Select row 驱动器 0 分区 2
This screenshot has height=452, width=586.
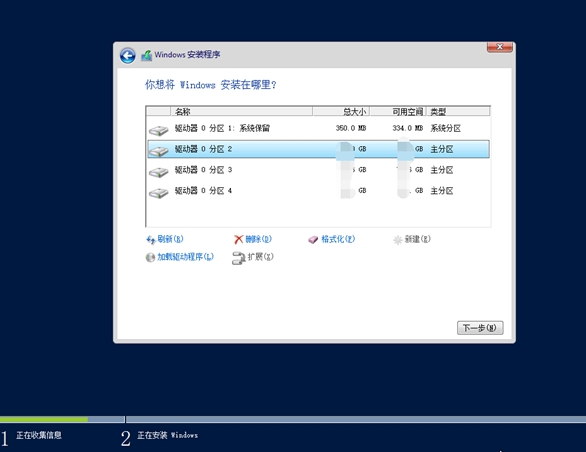[318, 149]
